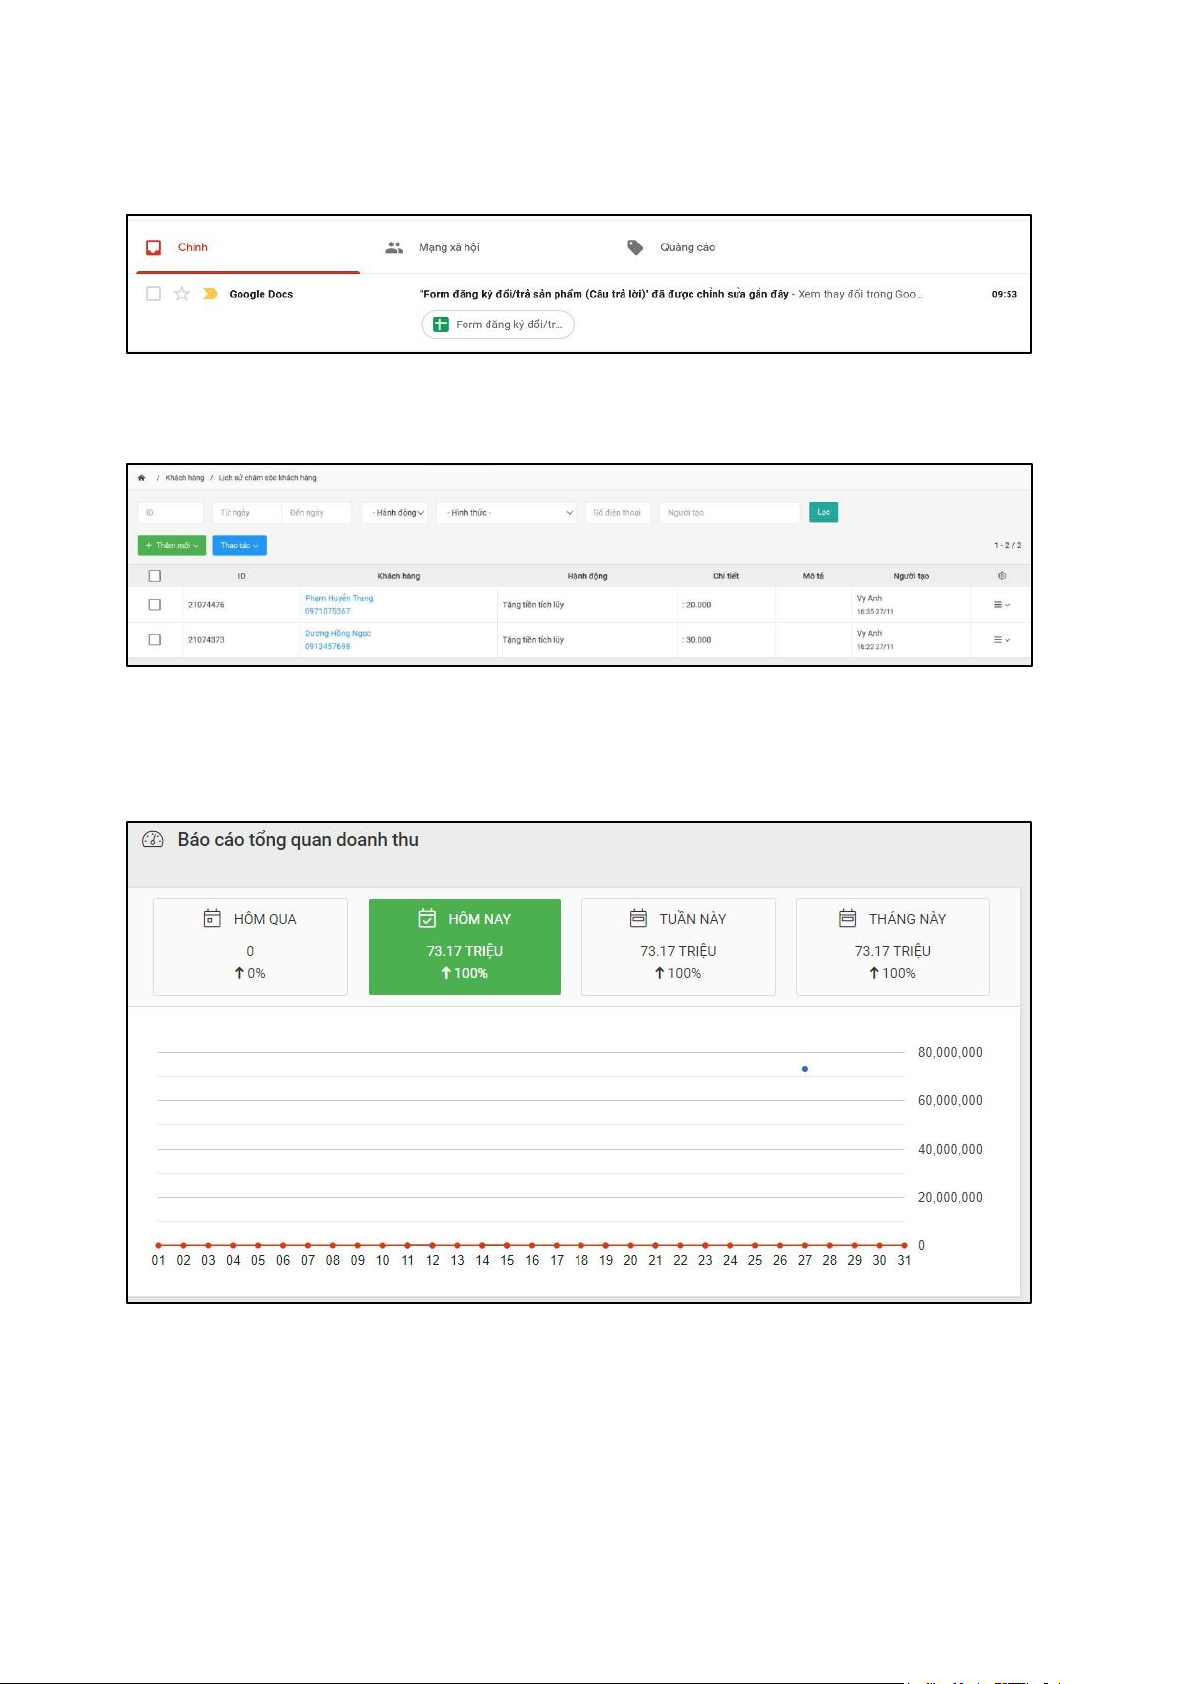Select the HÔM QUA revenue card
The width and height of the screenshot is (1192, 1684).
(x=250, y=947)
